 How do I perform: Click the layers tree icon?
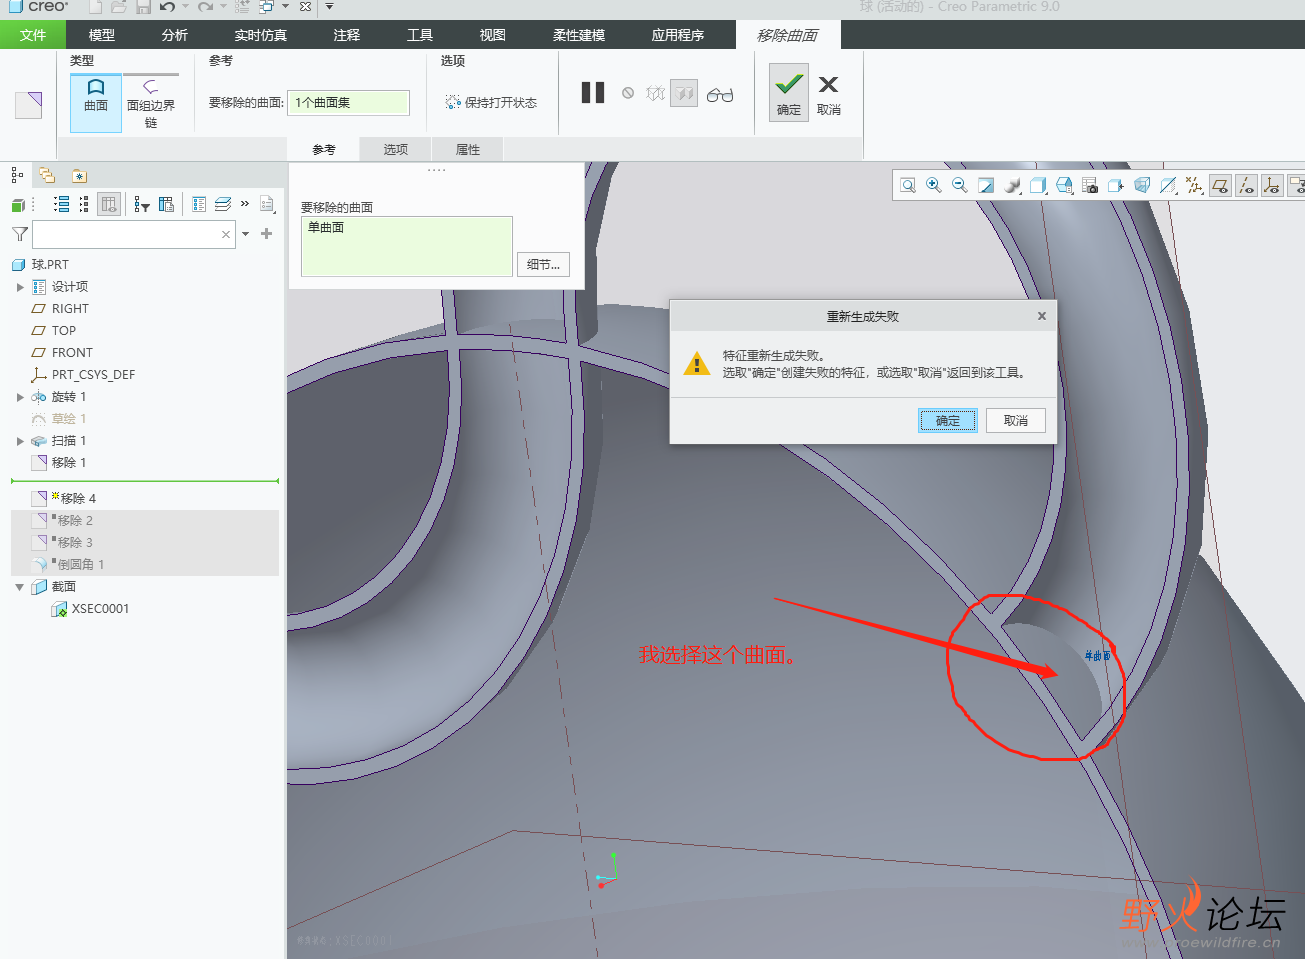(x=223, y=204)
